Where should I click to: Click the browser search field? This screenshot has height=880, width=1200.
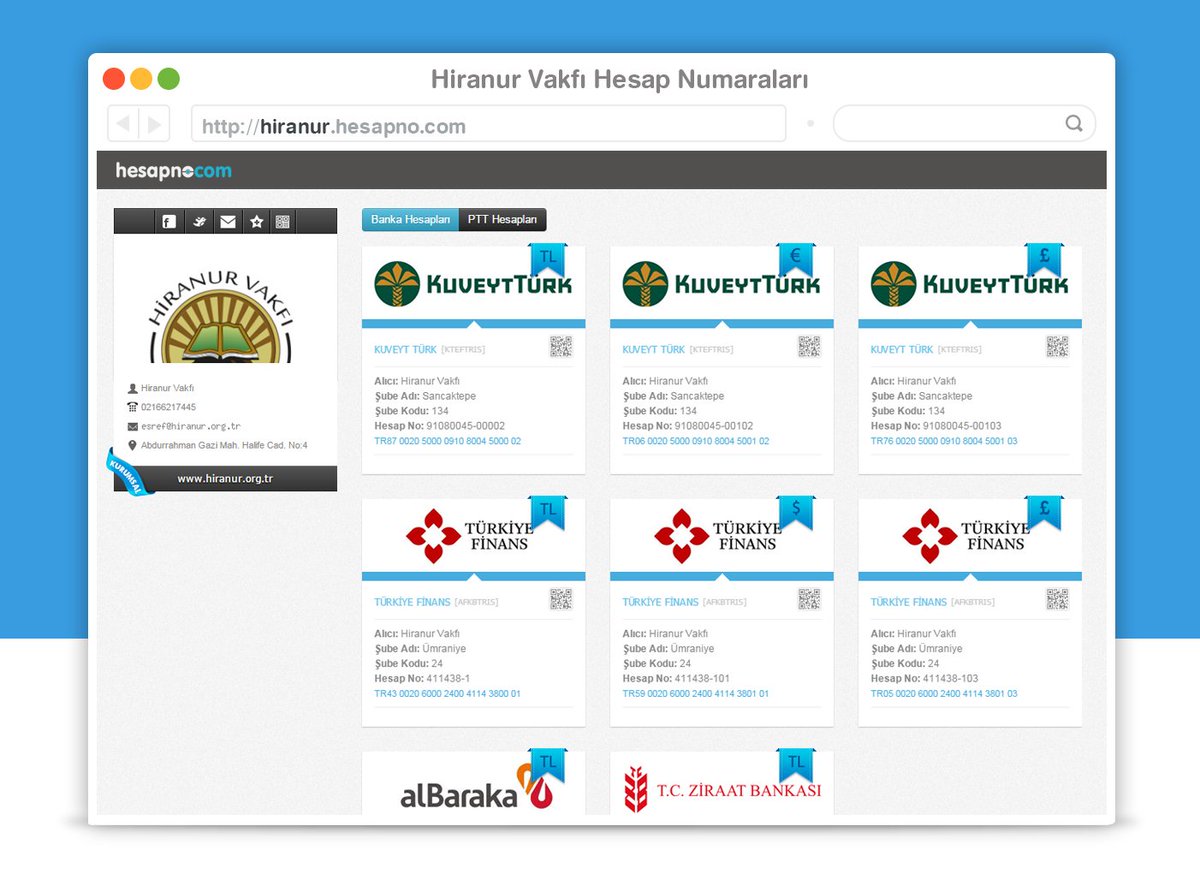coord(964,124)
